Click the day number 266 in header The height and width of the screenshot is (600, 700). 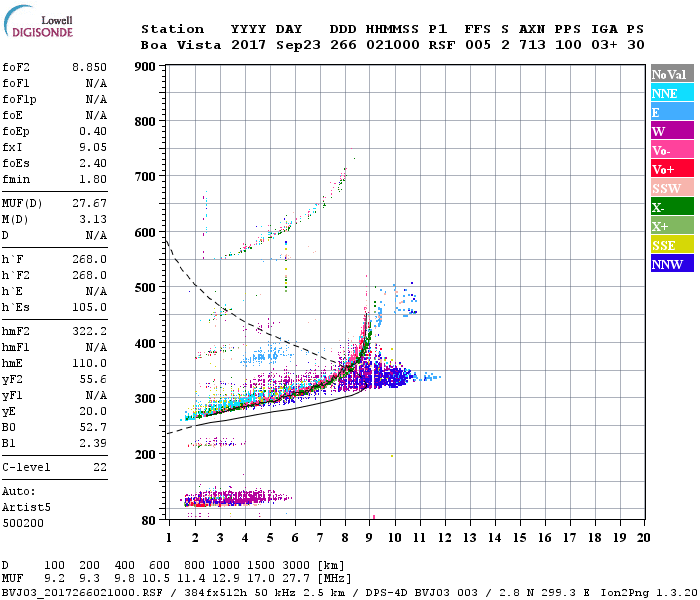coord(343,45)
